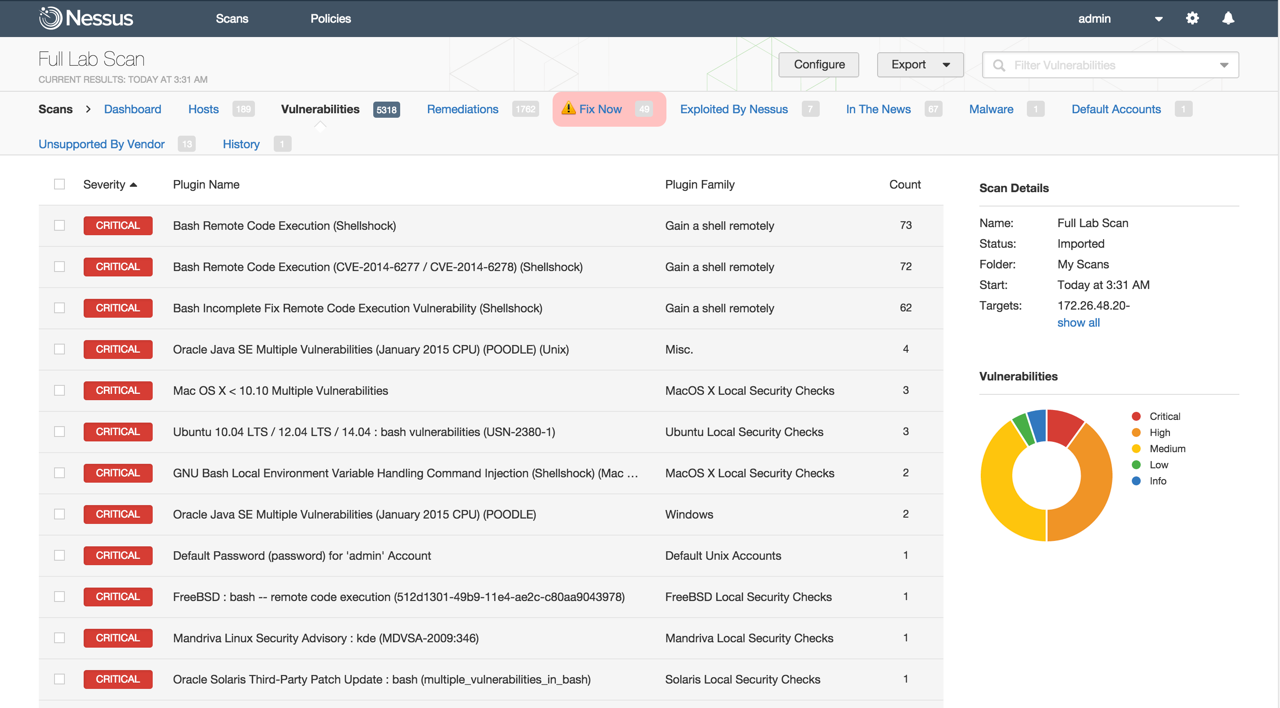Select the Vulnerabilities tab
The height and width of the screenshot is (708, 1280).
point(320,109)
